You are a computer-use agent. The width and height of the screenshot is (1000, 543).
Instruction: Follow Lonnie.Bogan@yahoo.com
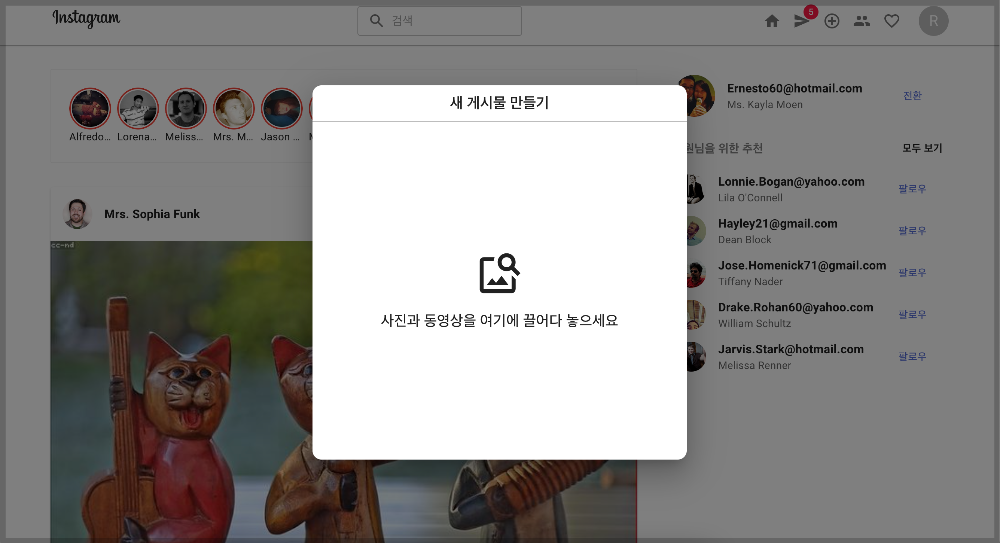coord(912,189)
